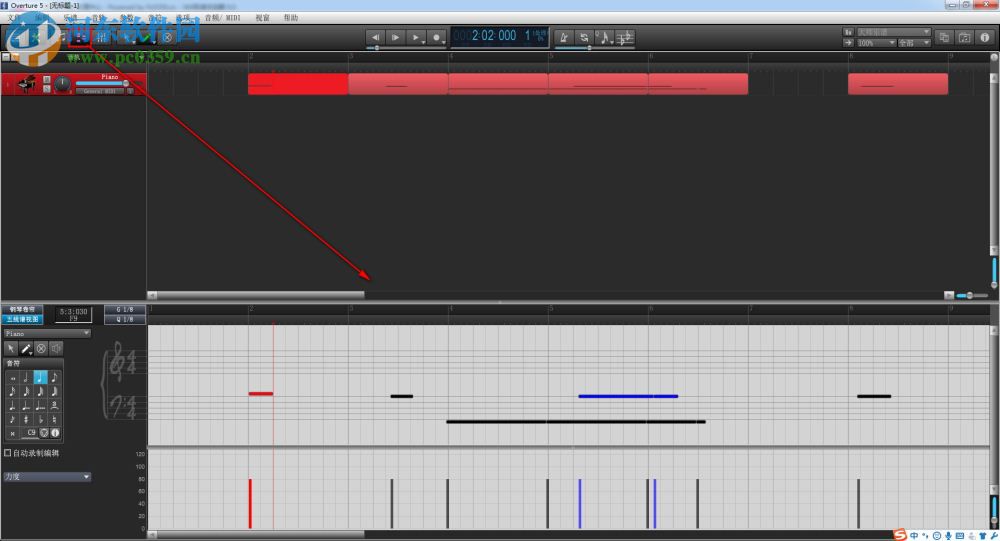Click the green checkmark toolbar icon

[146, 38]
